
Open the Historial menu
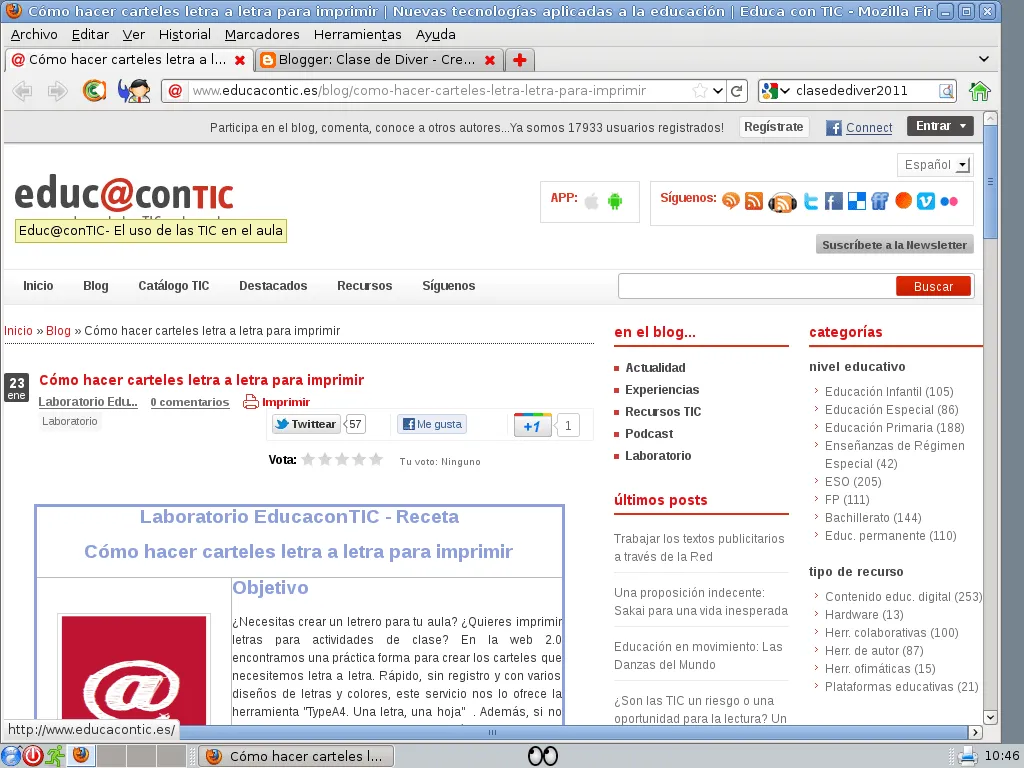(185, 35)
